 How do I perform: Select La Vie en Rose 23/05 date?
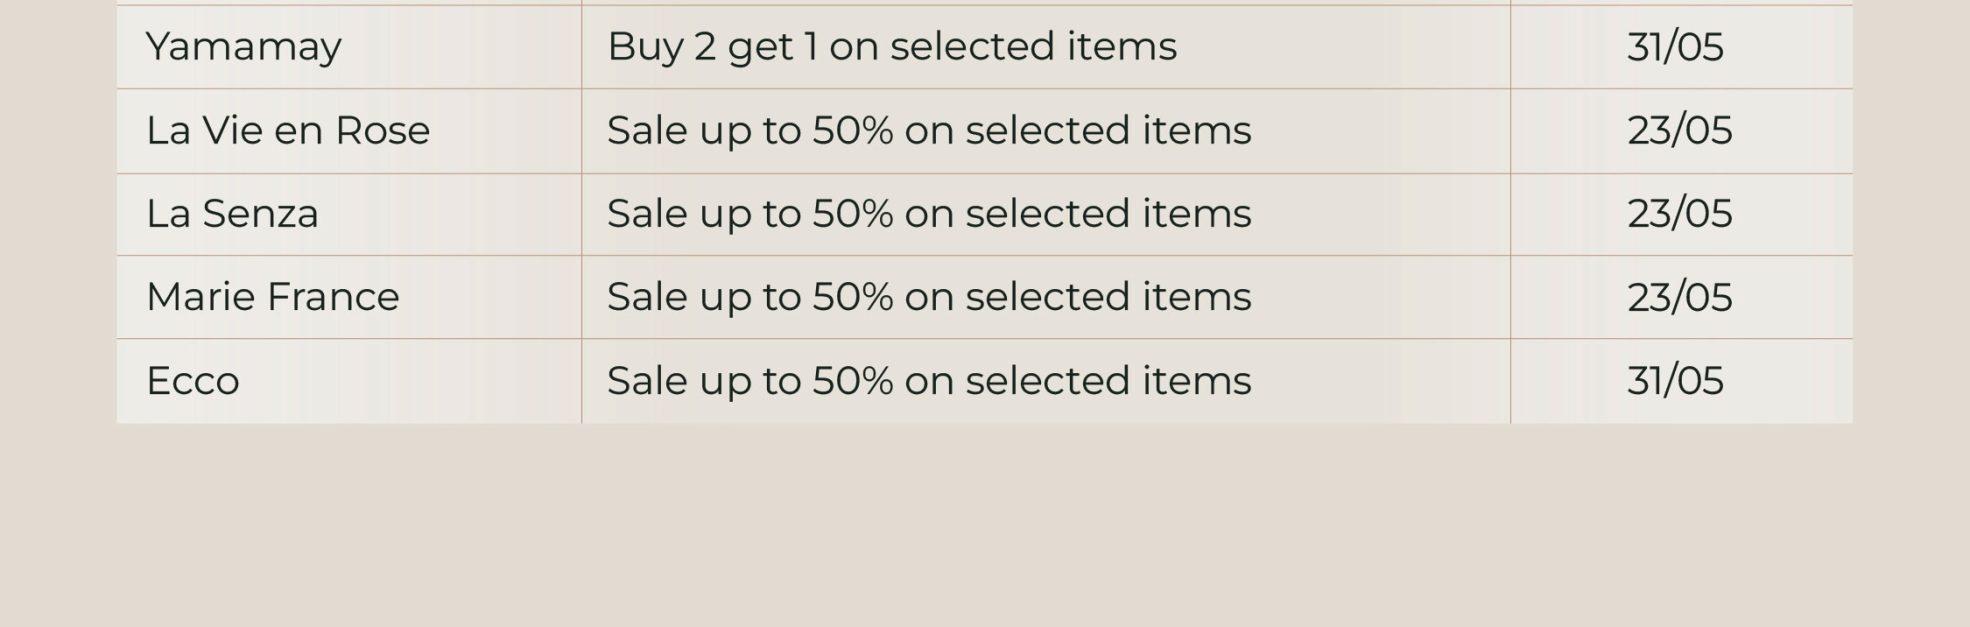click(x=1679, y=131)
